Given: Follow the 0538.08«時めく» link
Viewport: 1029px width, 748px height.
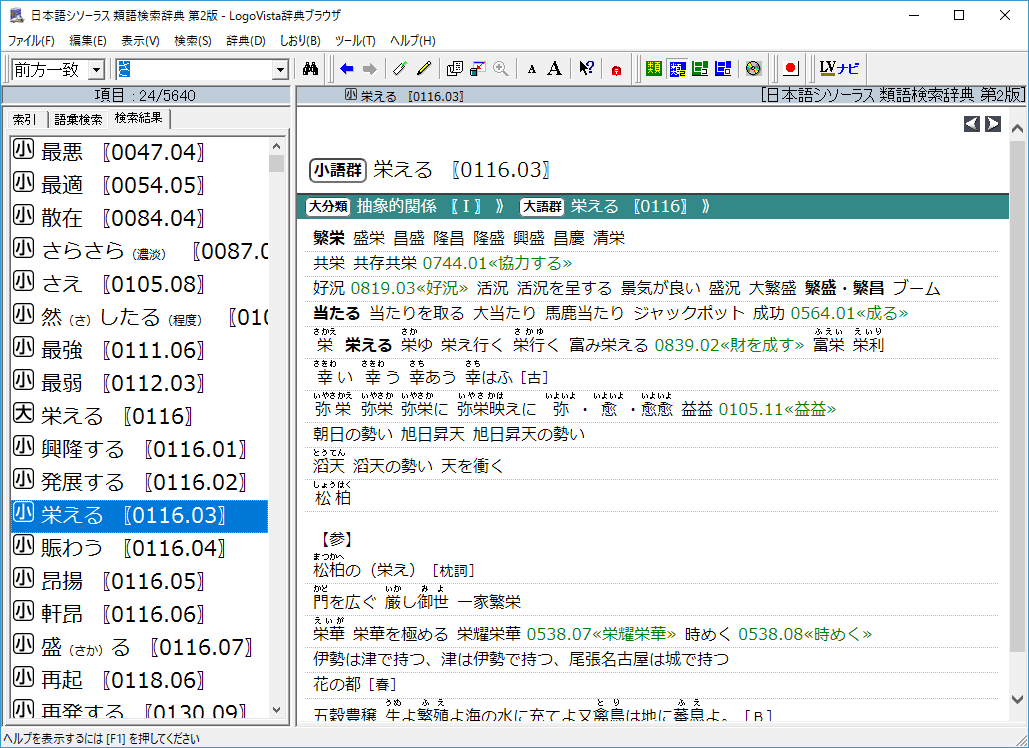Looking at the screenshot, I should coord(805,634).
